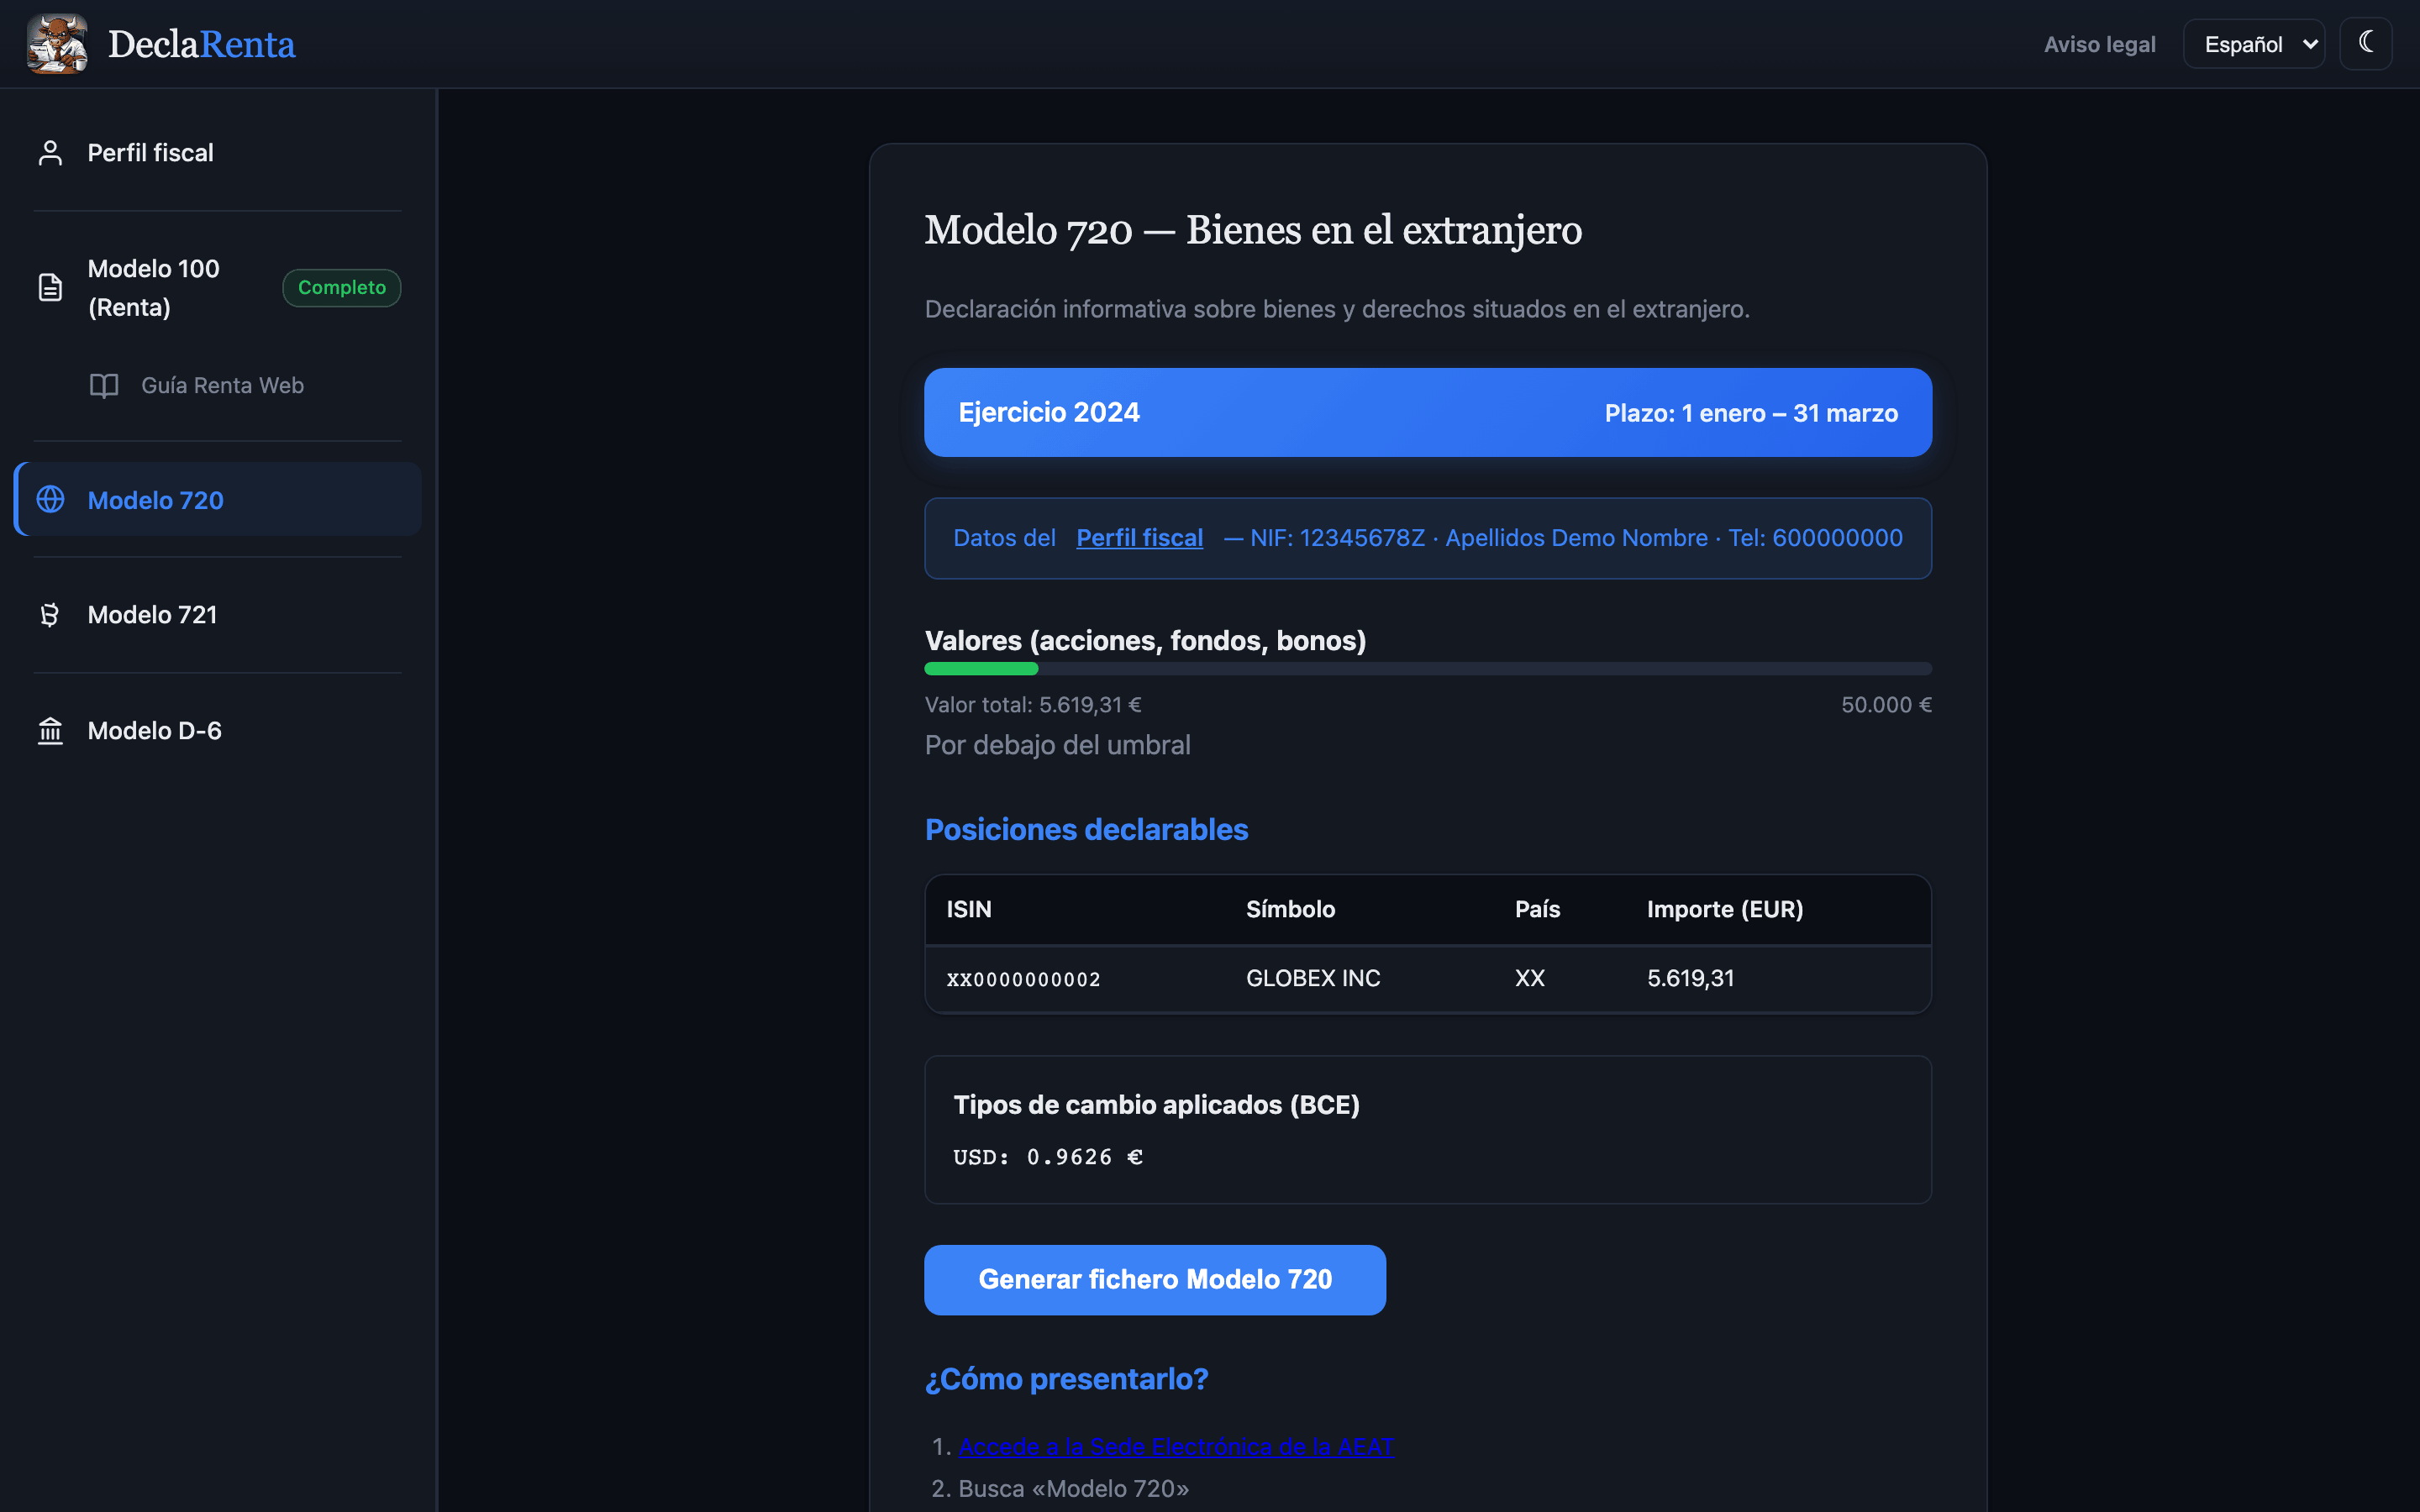Click the XX country cell in GLOBEX row
Viewport: 2420px width, 1512px height.
point(1530,978)
